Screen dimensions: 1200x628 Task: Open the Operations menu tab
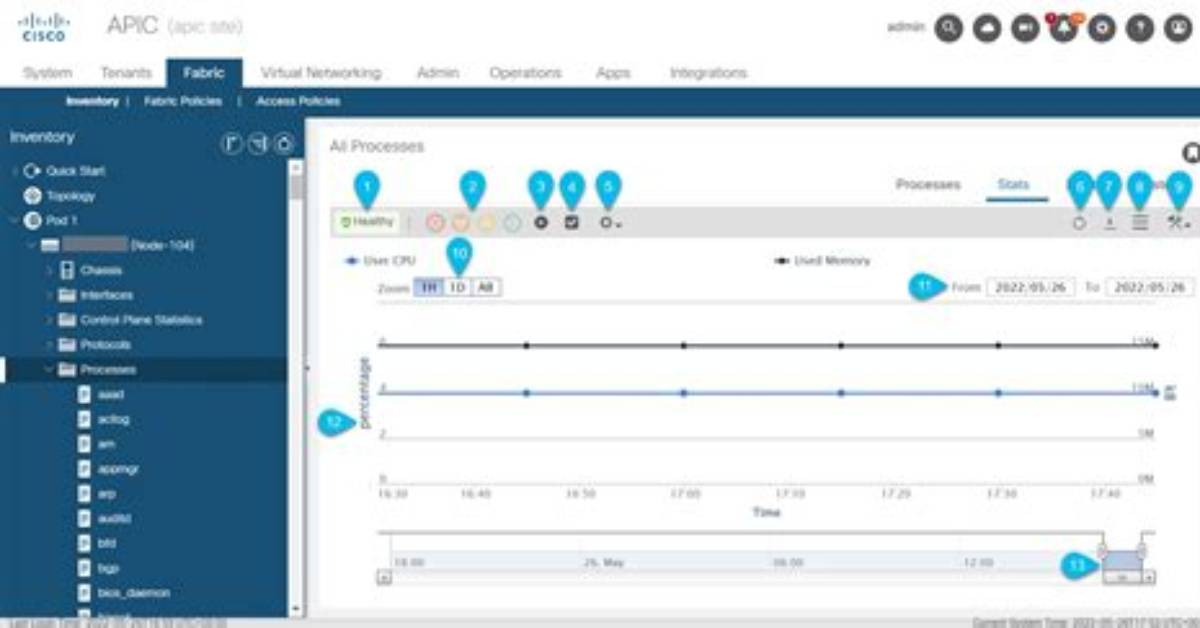point(525,73)
